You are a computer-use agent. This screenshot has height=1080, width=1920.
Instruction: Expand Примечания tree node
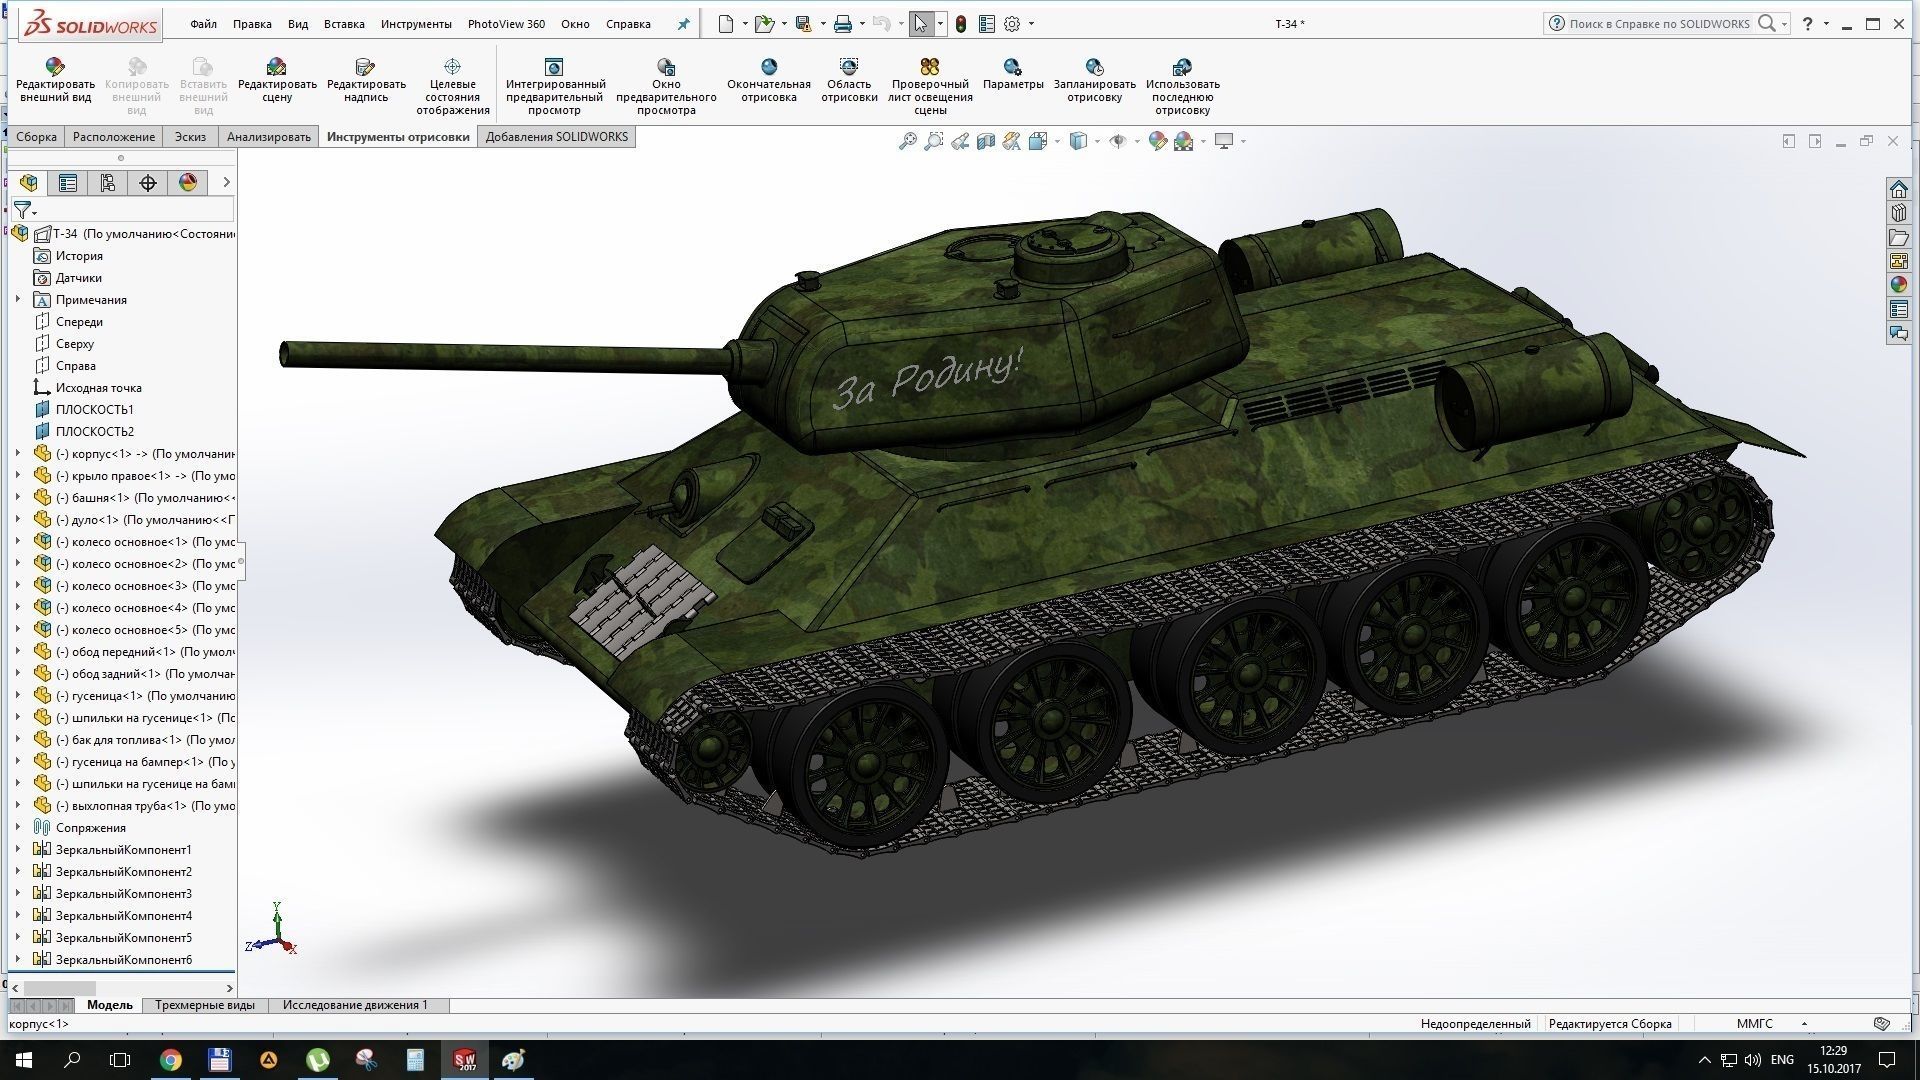pyautogui.click(x=17, y=299)
